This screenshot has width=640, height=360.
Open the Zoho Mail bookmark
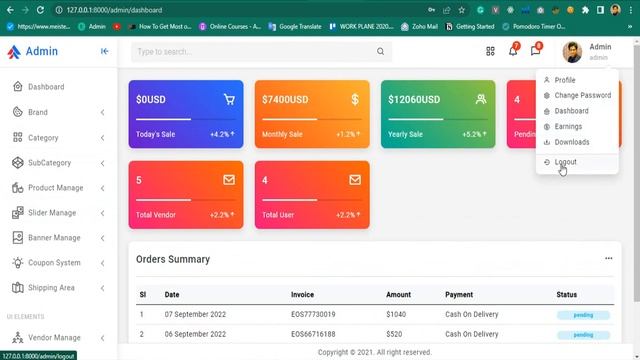tap(419, 27)
